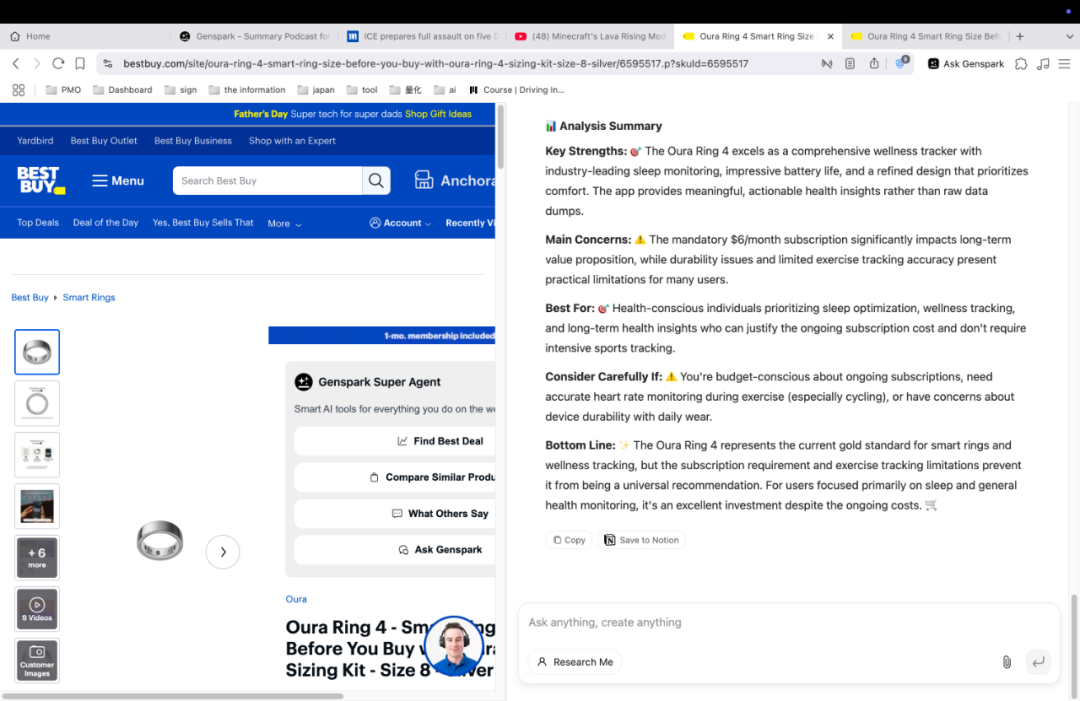This screenshot has height=701, width=1080.
Task: Click the browser reload icon
Action: [58, 63]
